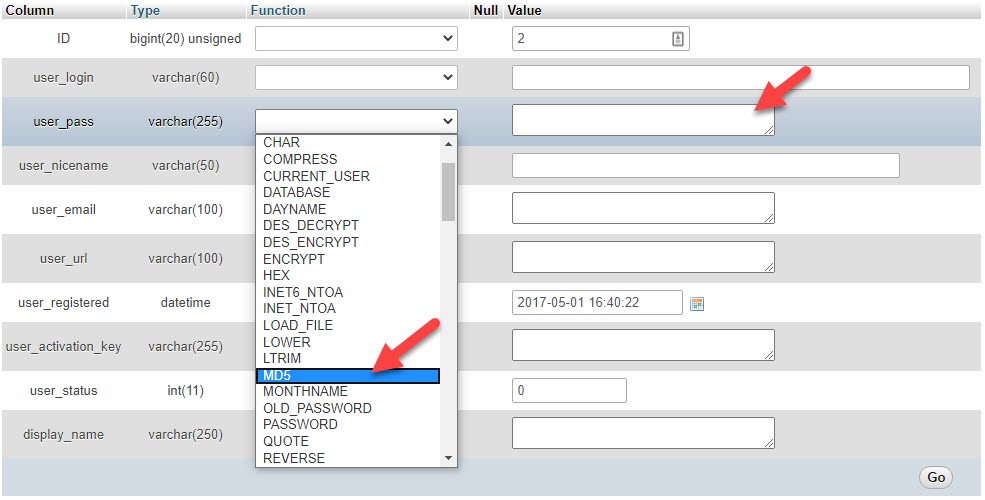Pick HEX function option
The height and width of the screenshot is (500, 985).
pyautogui.click(x=276, y=275)
